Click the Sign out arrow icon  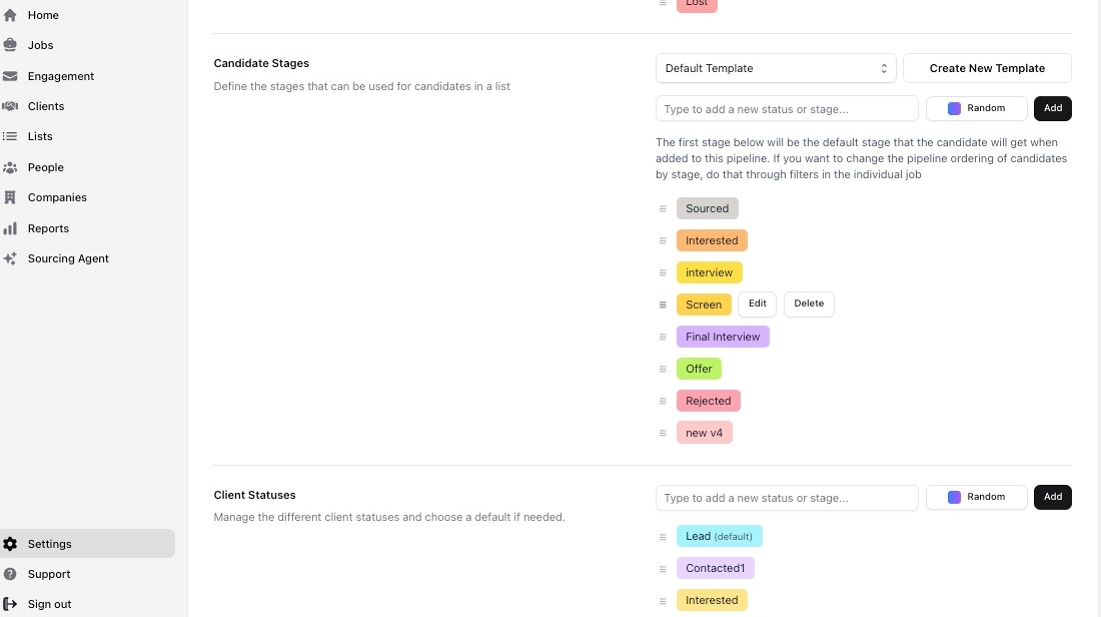(x=11, y=604)
